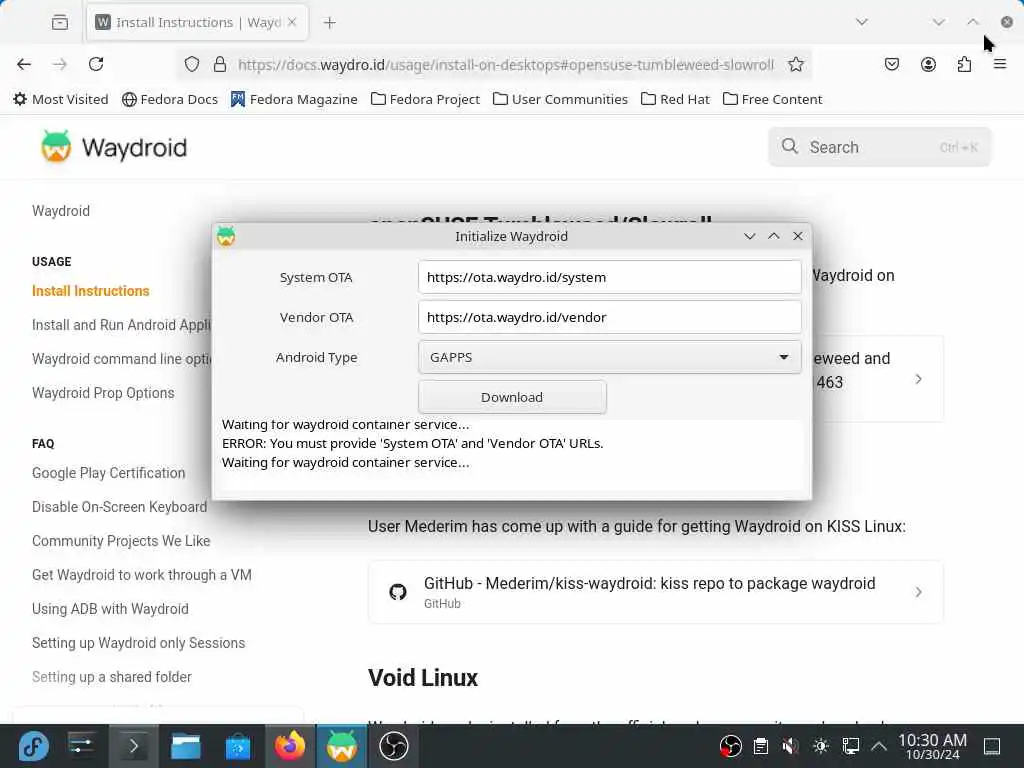Open system settings from the taskbar
1024x768 pixels.
(x=81, y=746)
